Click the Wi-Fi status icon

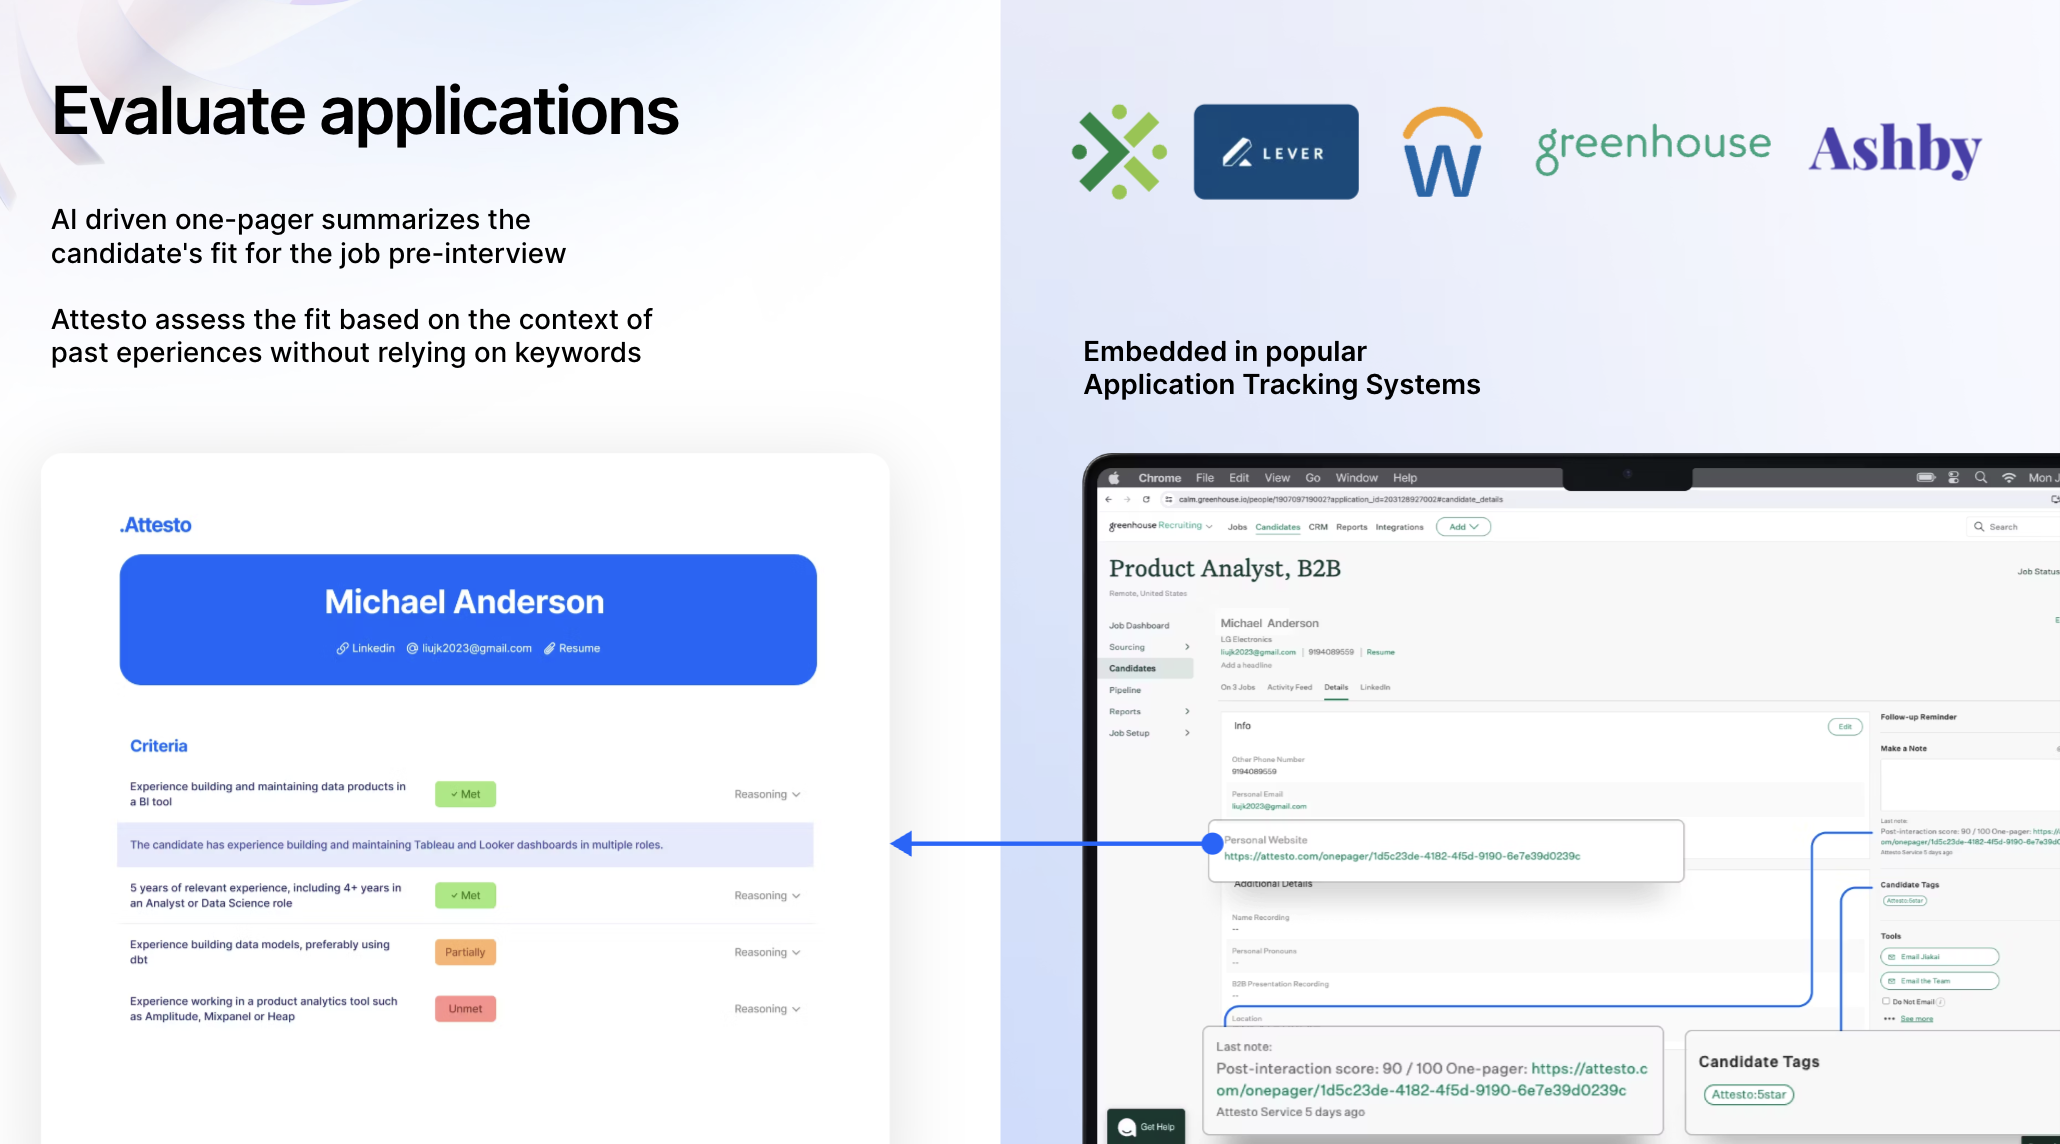2008,478
